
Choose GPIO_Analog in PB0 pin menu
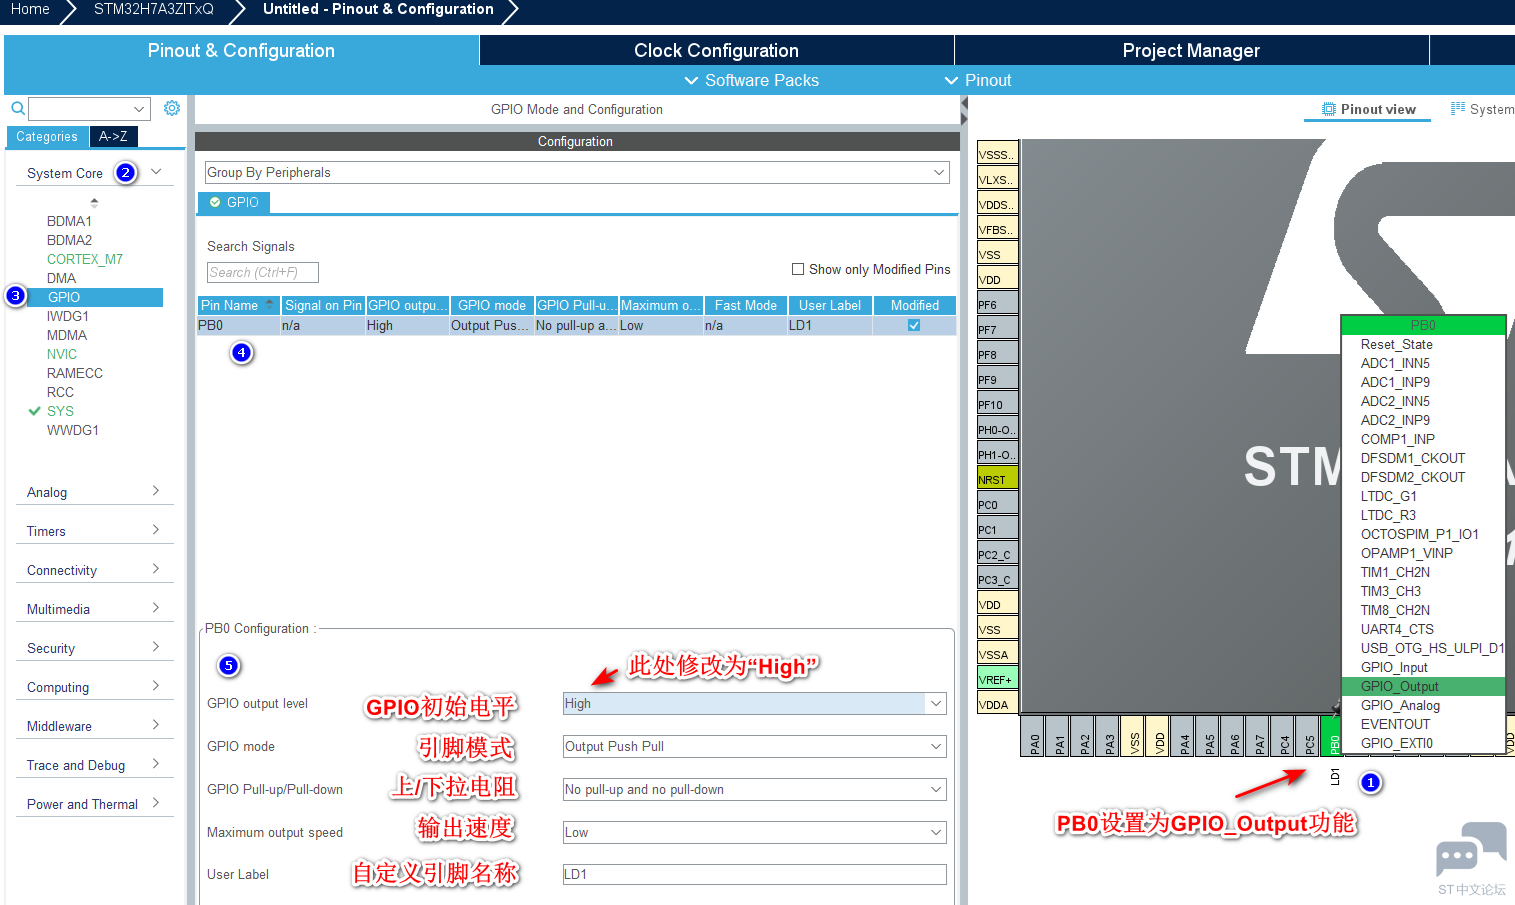tap(1422, 705)
